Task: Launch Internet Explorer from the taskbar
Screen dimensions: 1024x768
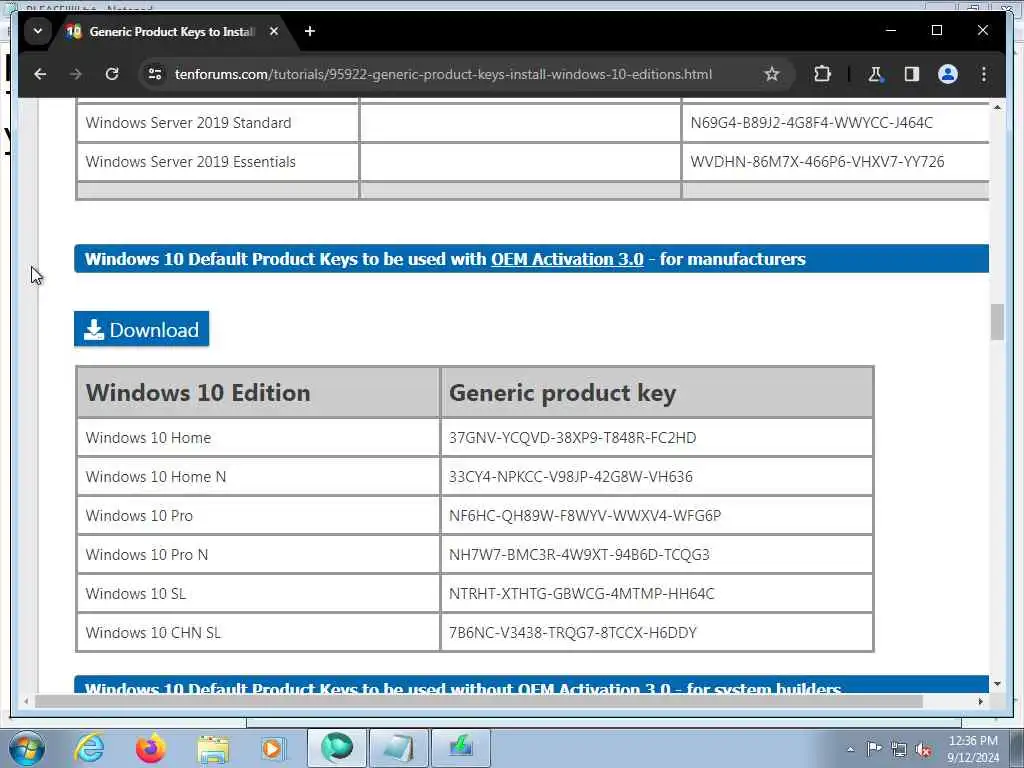Action: coord(89,748)
